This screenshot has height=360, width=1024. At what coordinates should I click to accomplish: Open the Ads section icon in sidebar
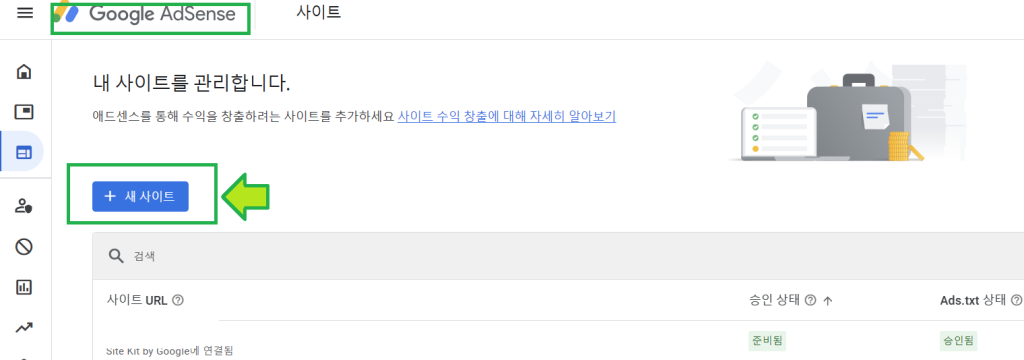click(x=24, y=112)
